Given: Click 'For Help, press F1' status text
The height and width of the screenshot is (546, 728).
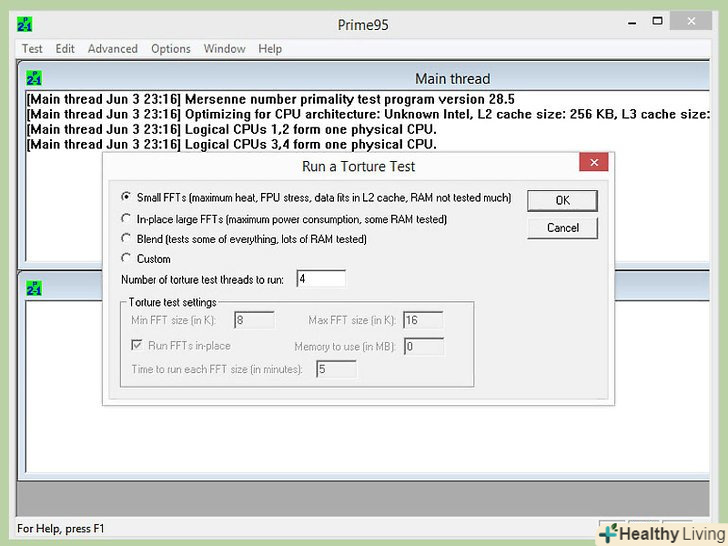Looking at the screenshot, I should [x=61, y=529].
